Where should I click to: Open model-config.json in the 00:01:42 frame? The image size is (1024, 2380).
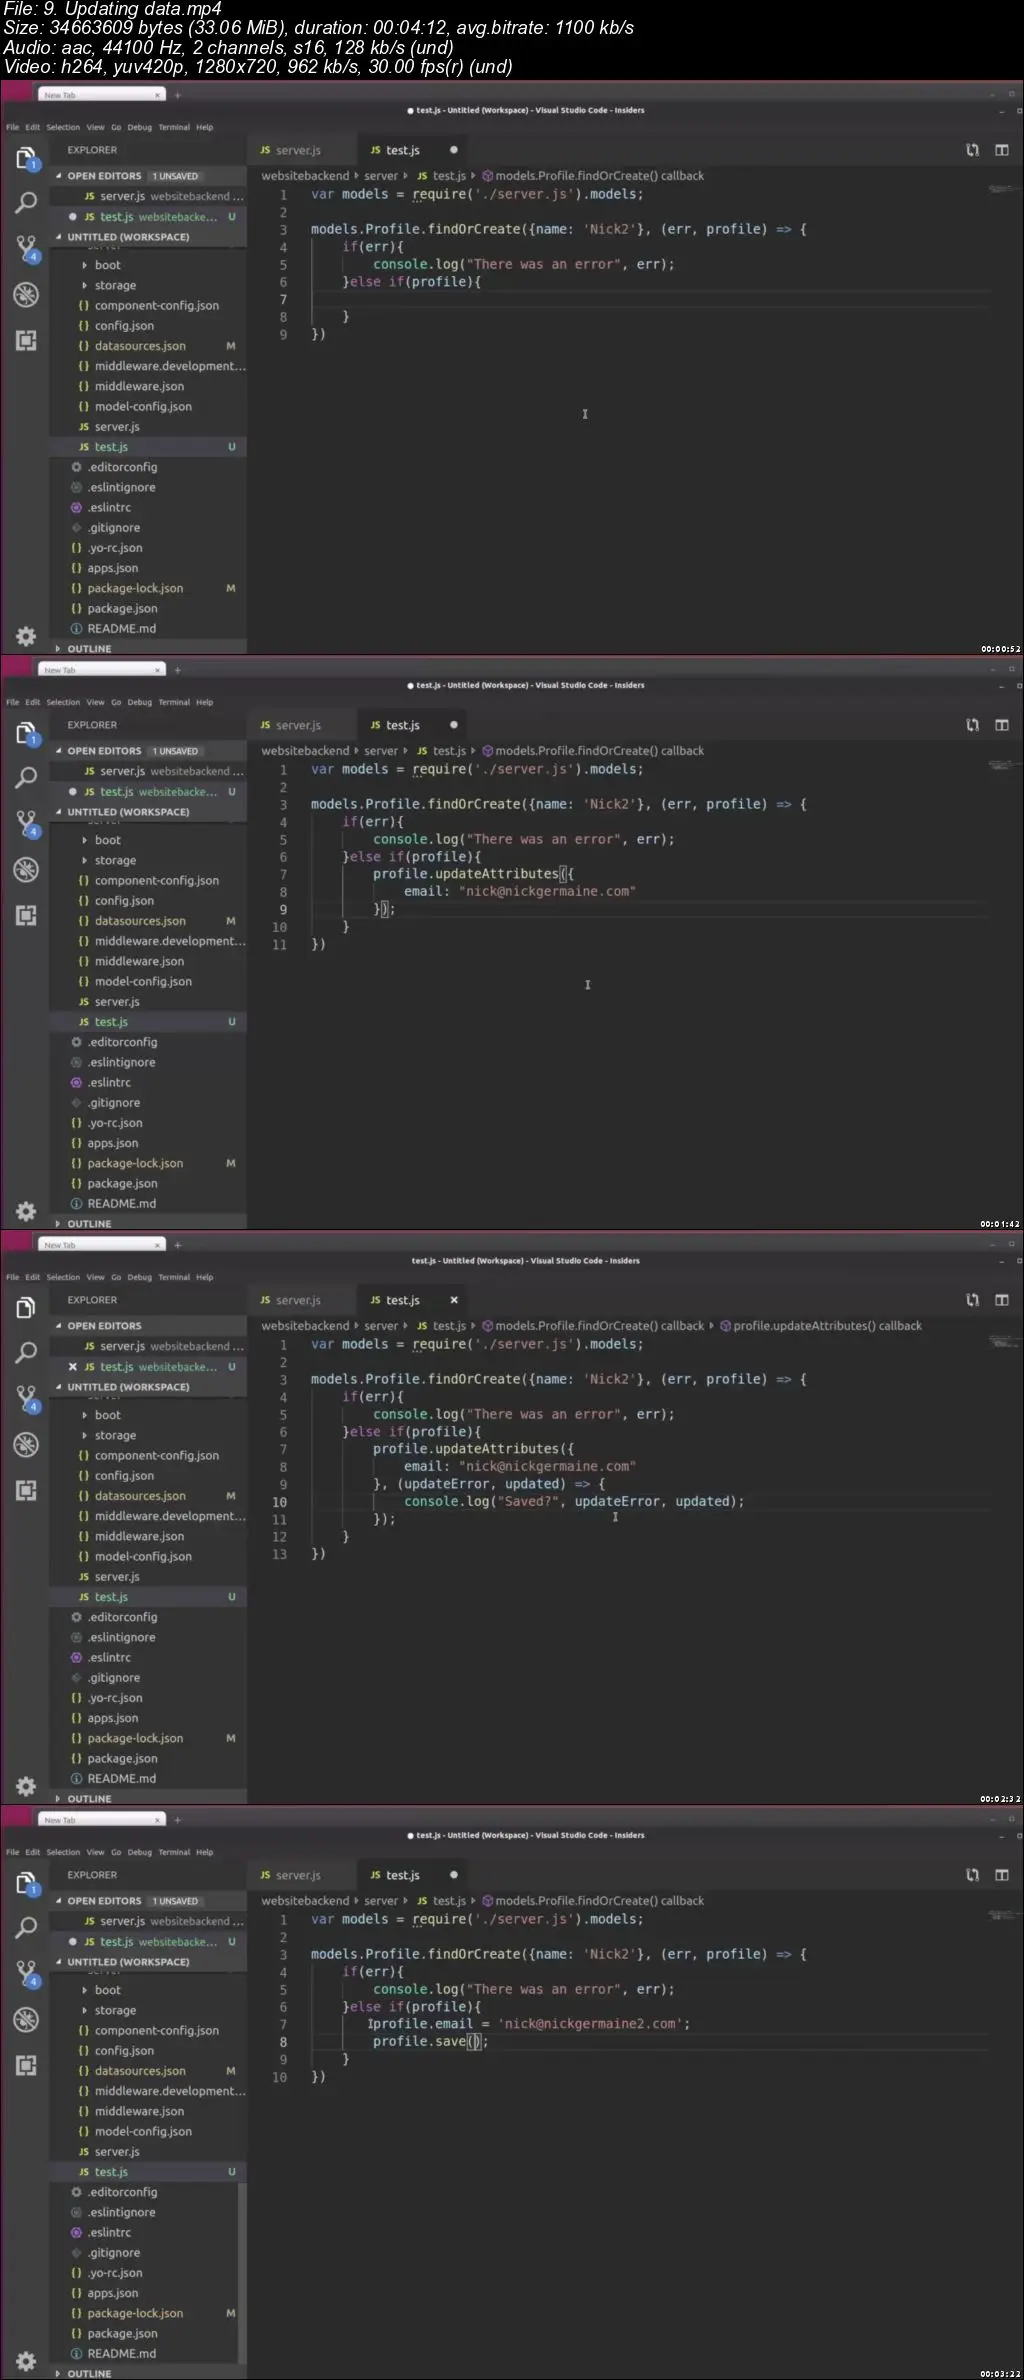tap(143, 981)
